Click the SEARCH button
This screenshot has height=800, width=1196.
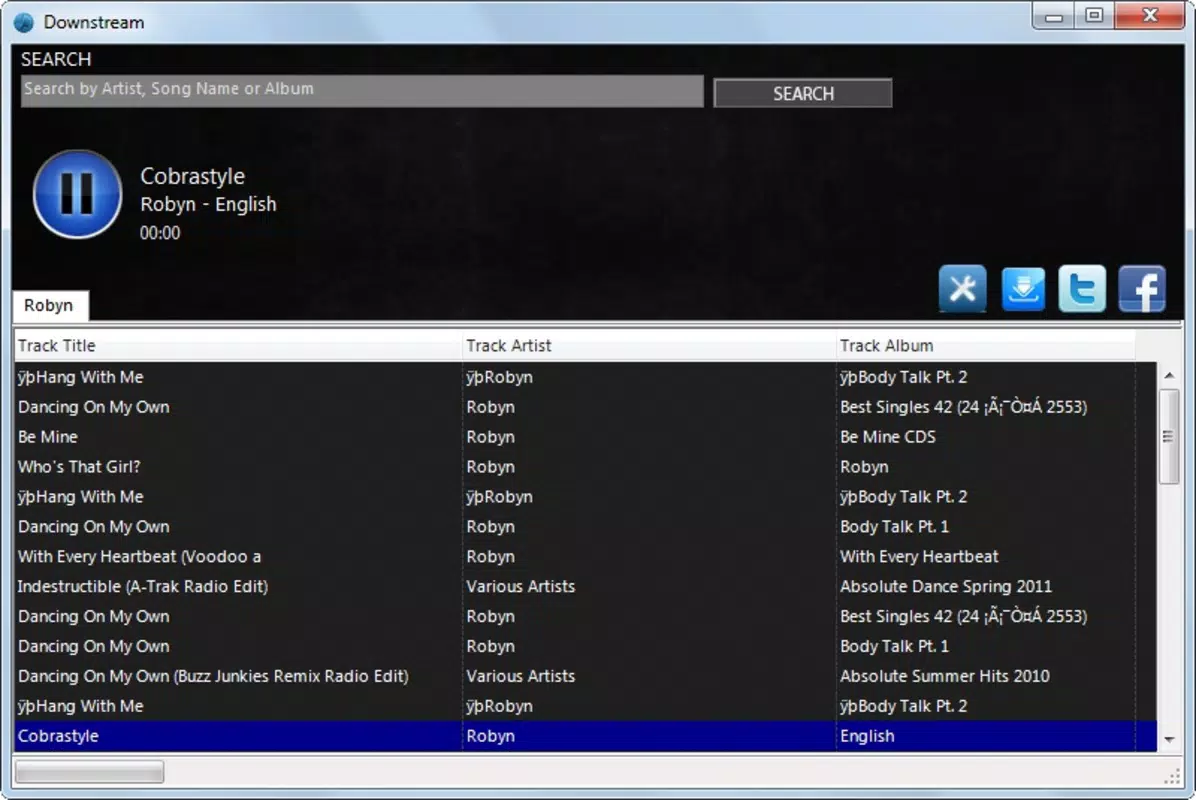click(802, 93)
